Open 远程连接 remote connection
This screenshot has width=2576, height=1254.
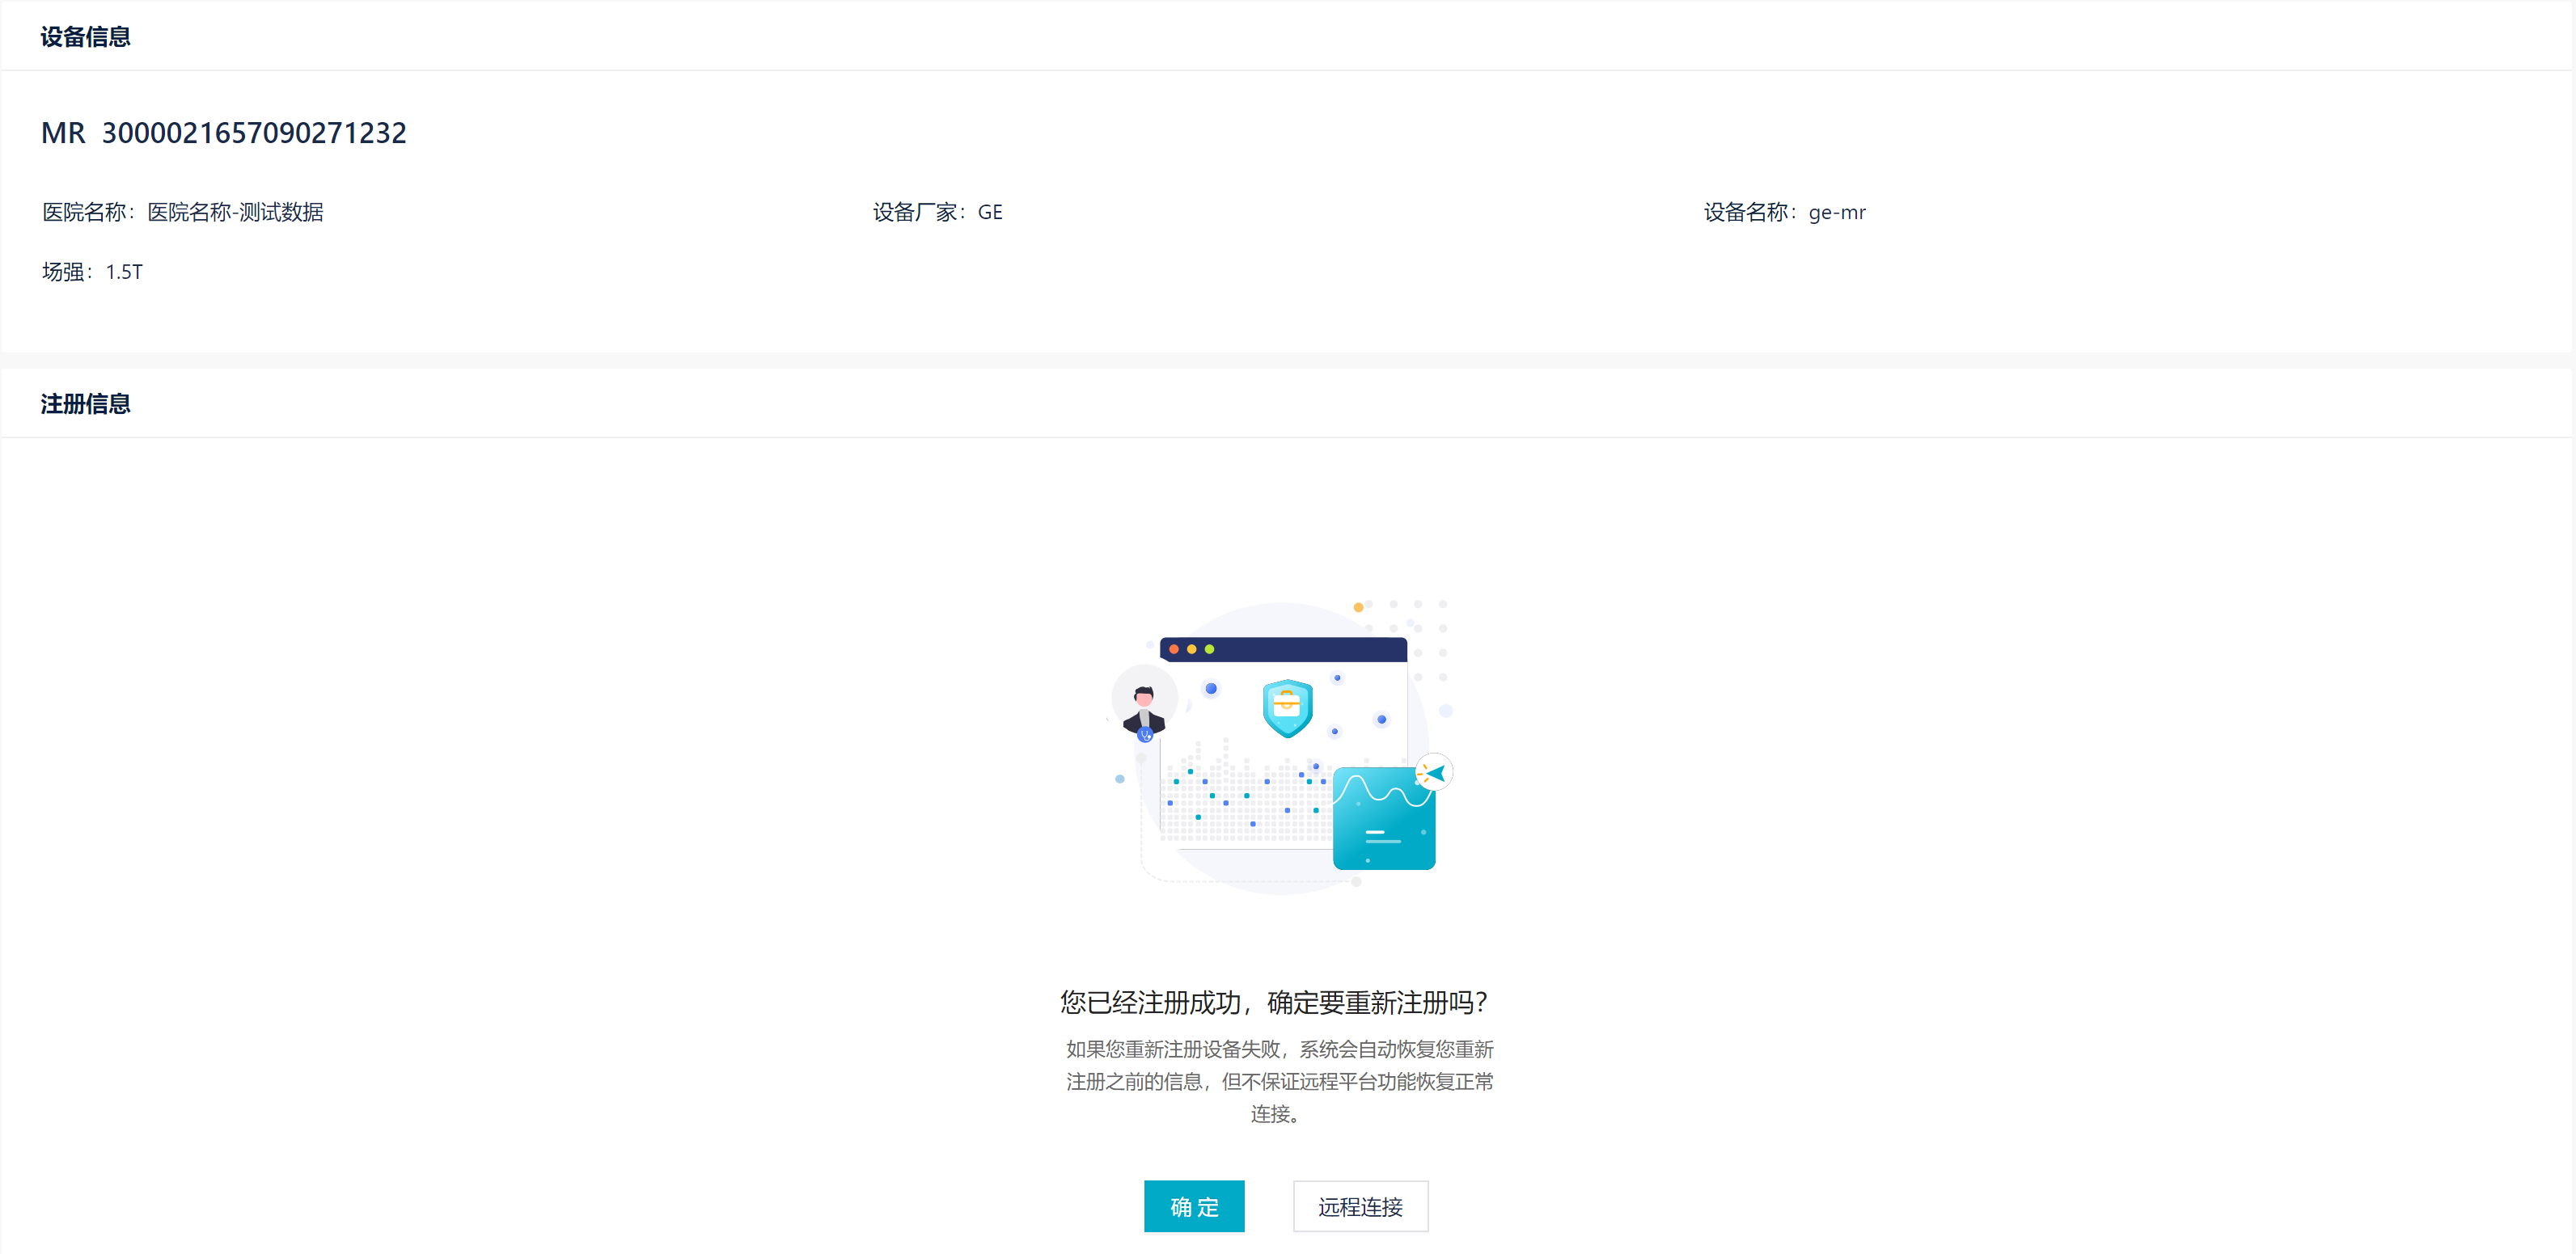tap(1360, 1206)
